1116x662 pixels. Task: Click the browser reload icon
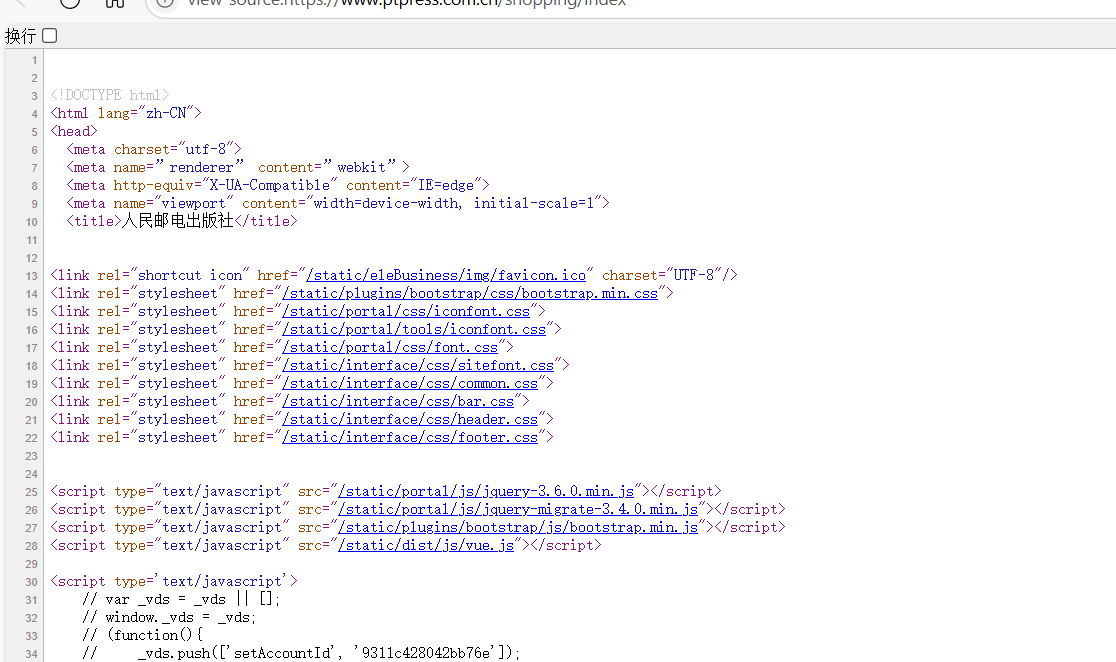[x=70, y=2]
